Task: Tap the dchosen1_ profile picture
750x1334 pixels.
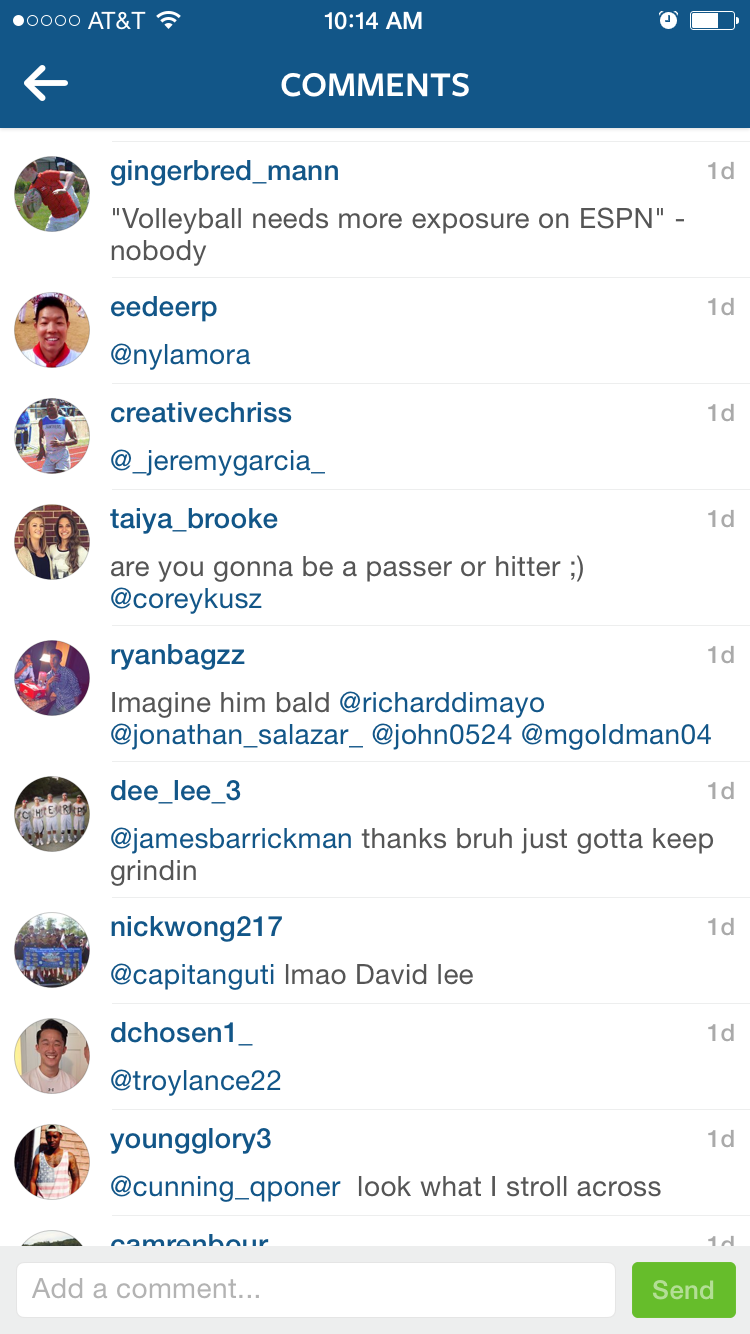Action: [x=52, y=1056]
